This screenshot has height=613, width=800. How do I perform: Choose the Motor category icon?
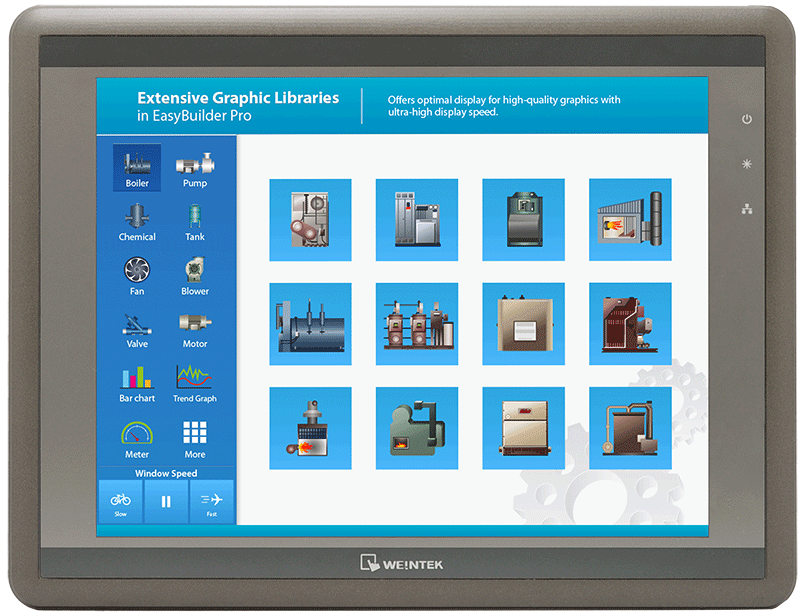click(x=195, y=328)
